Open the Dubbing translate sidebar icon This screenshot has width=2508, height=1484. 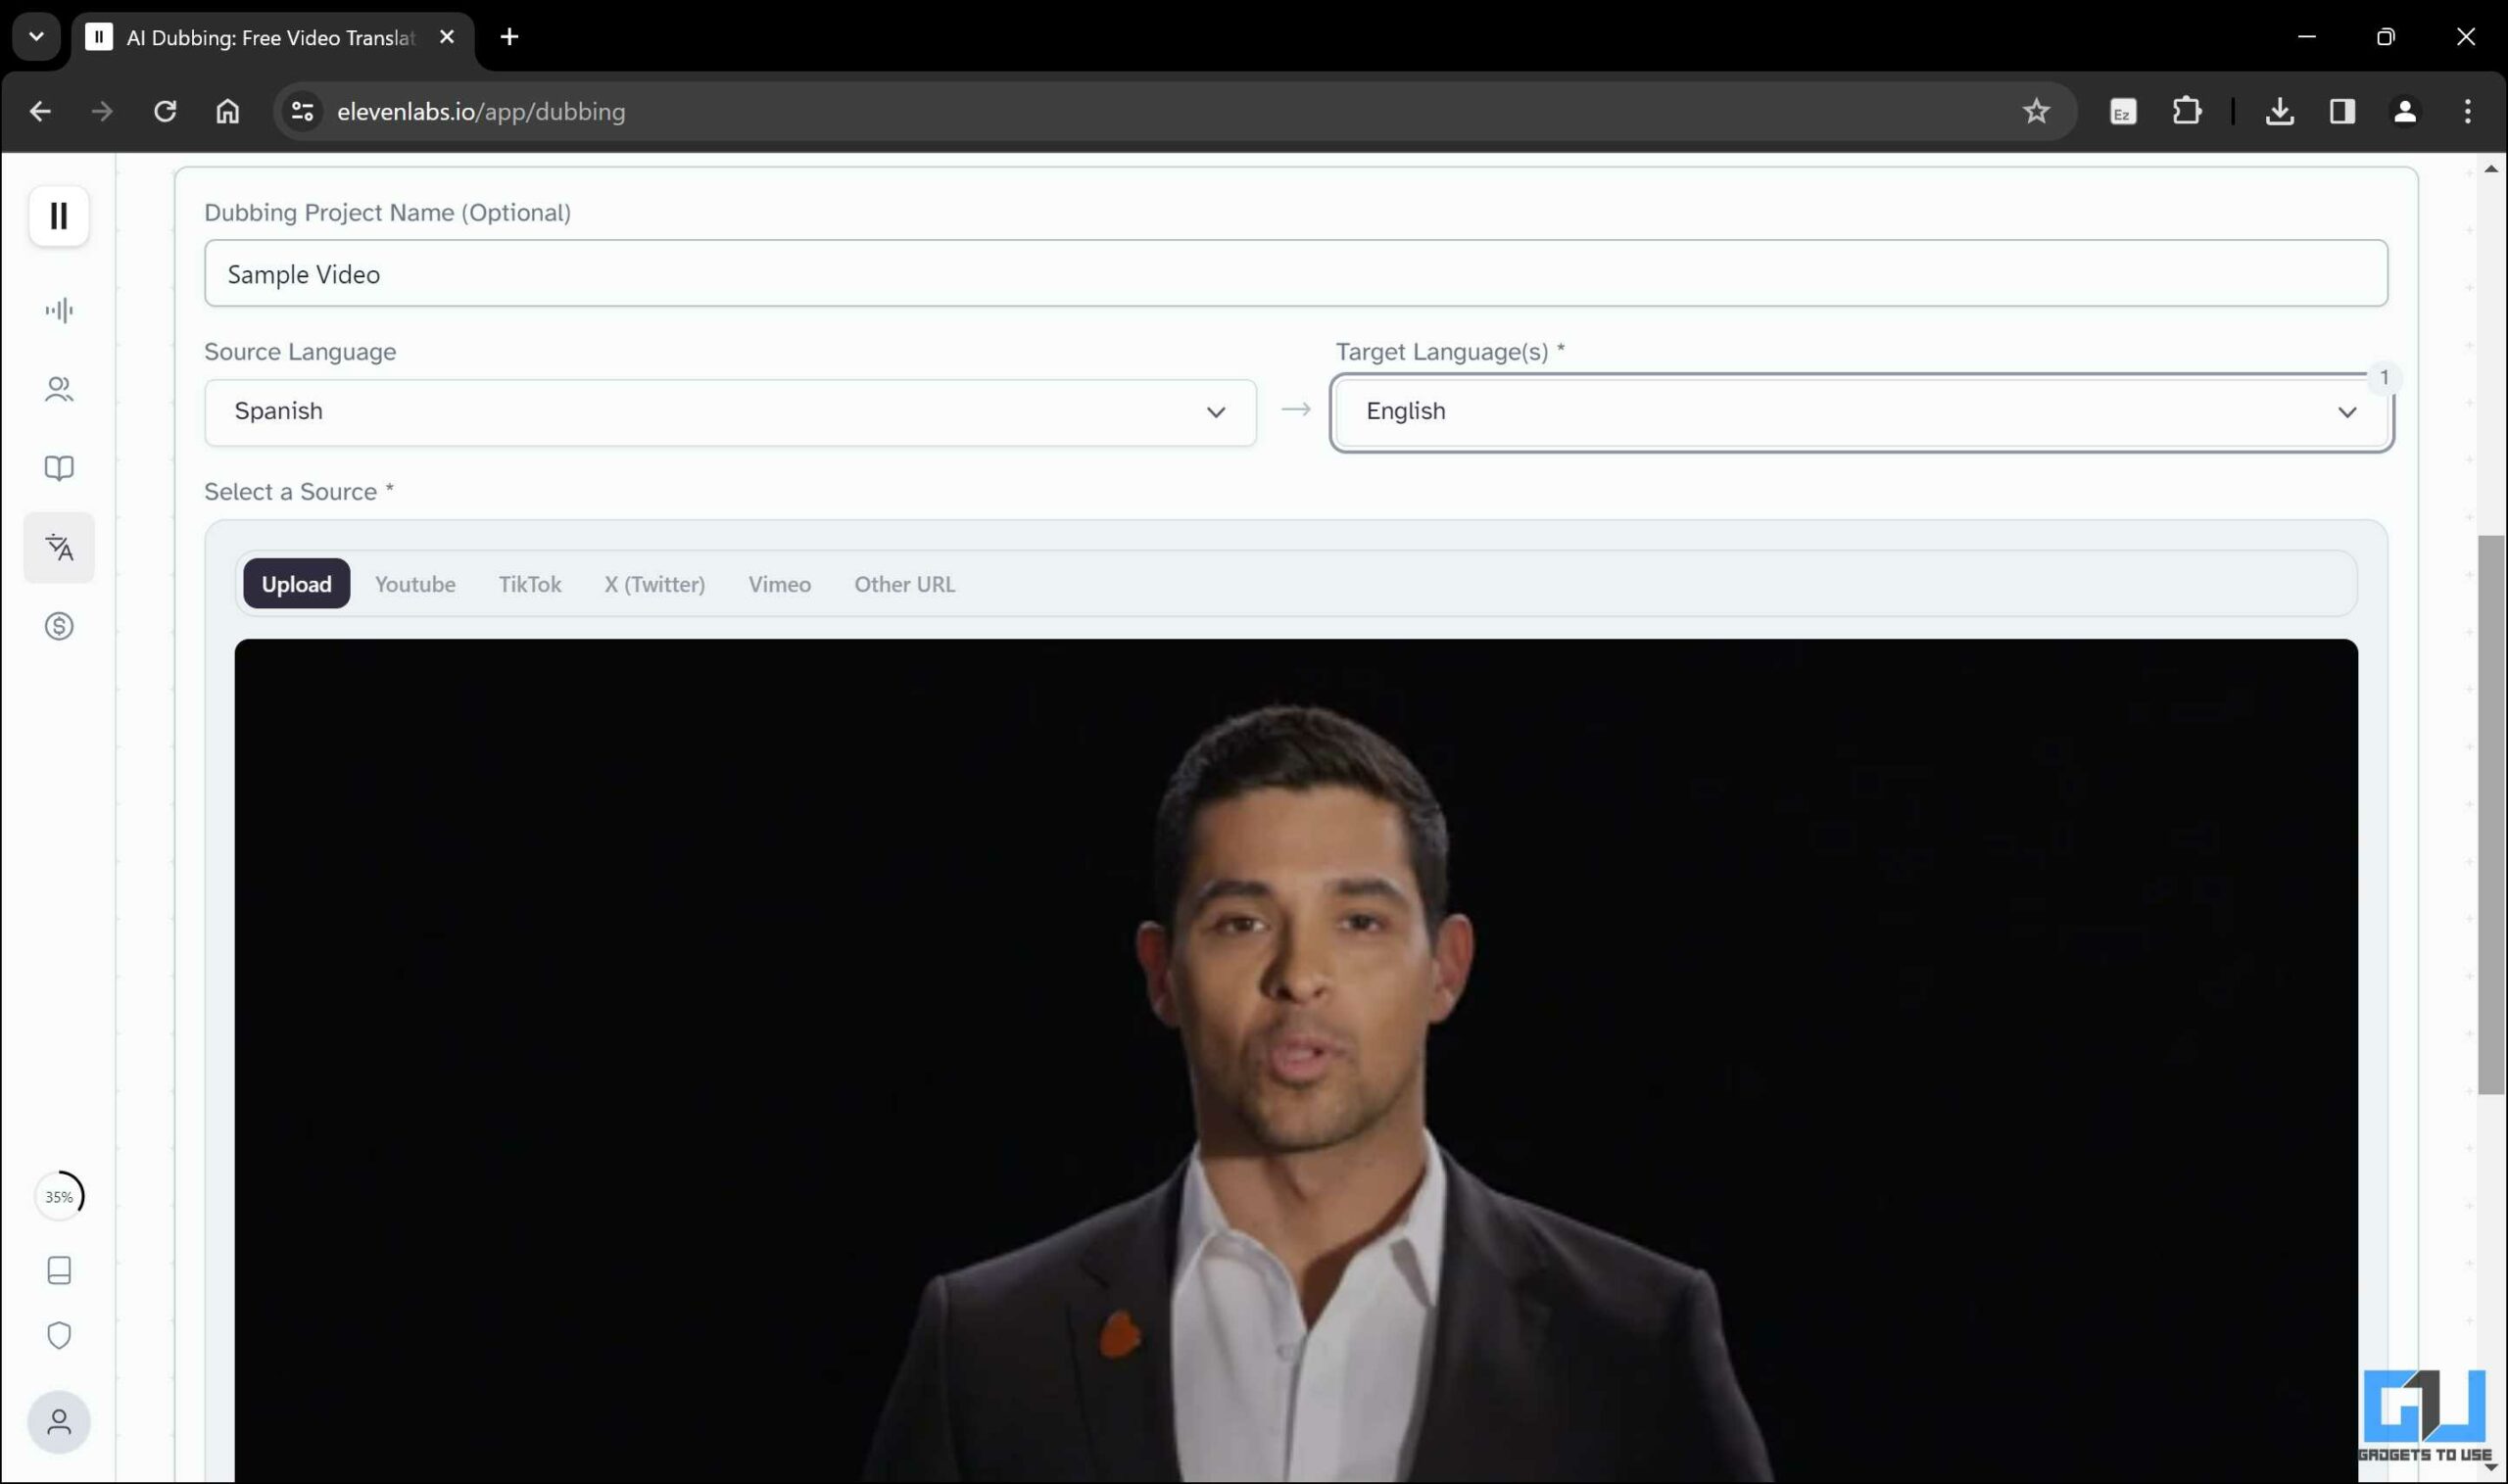(x=59, y=547)
